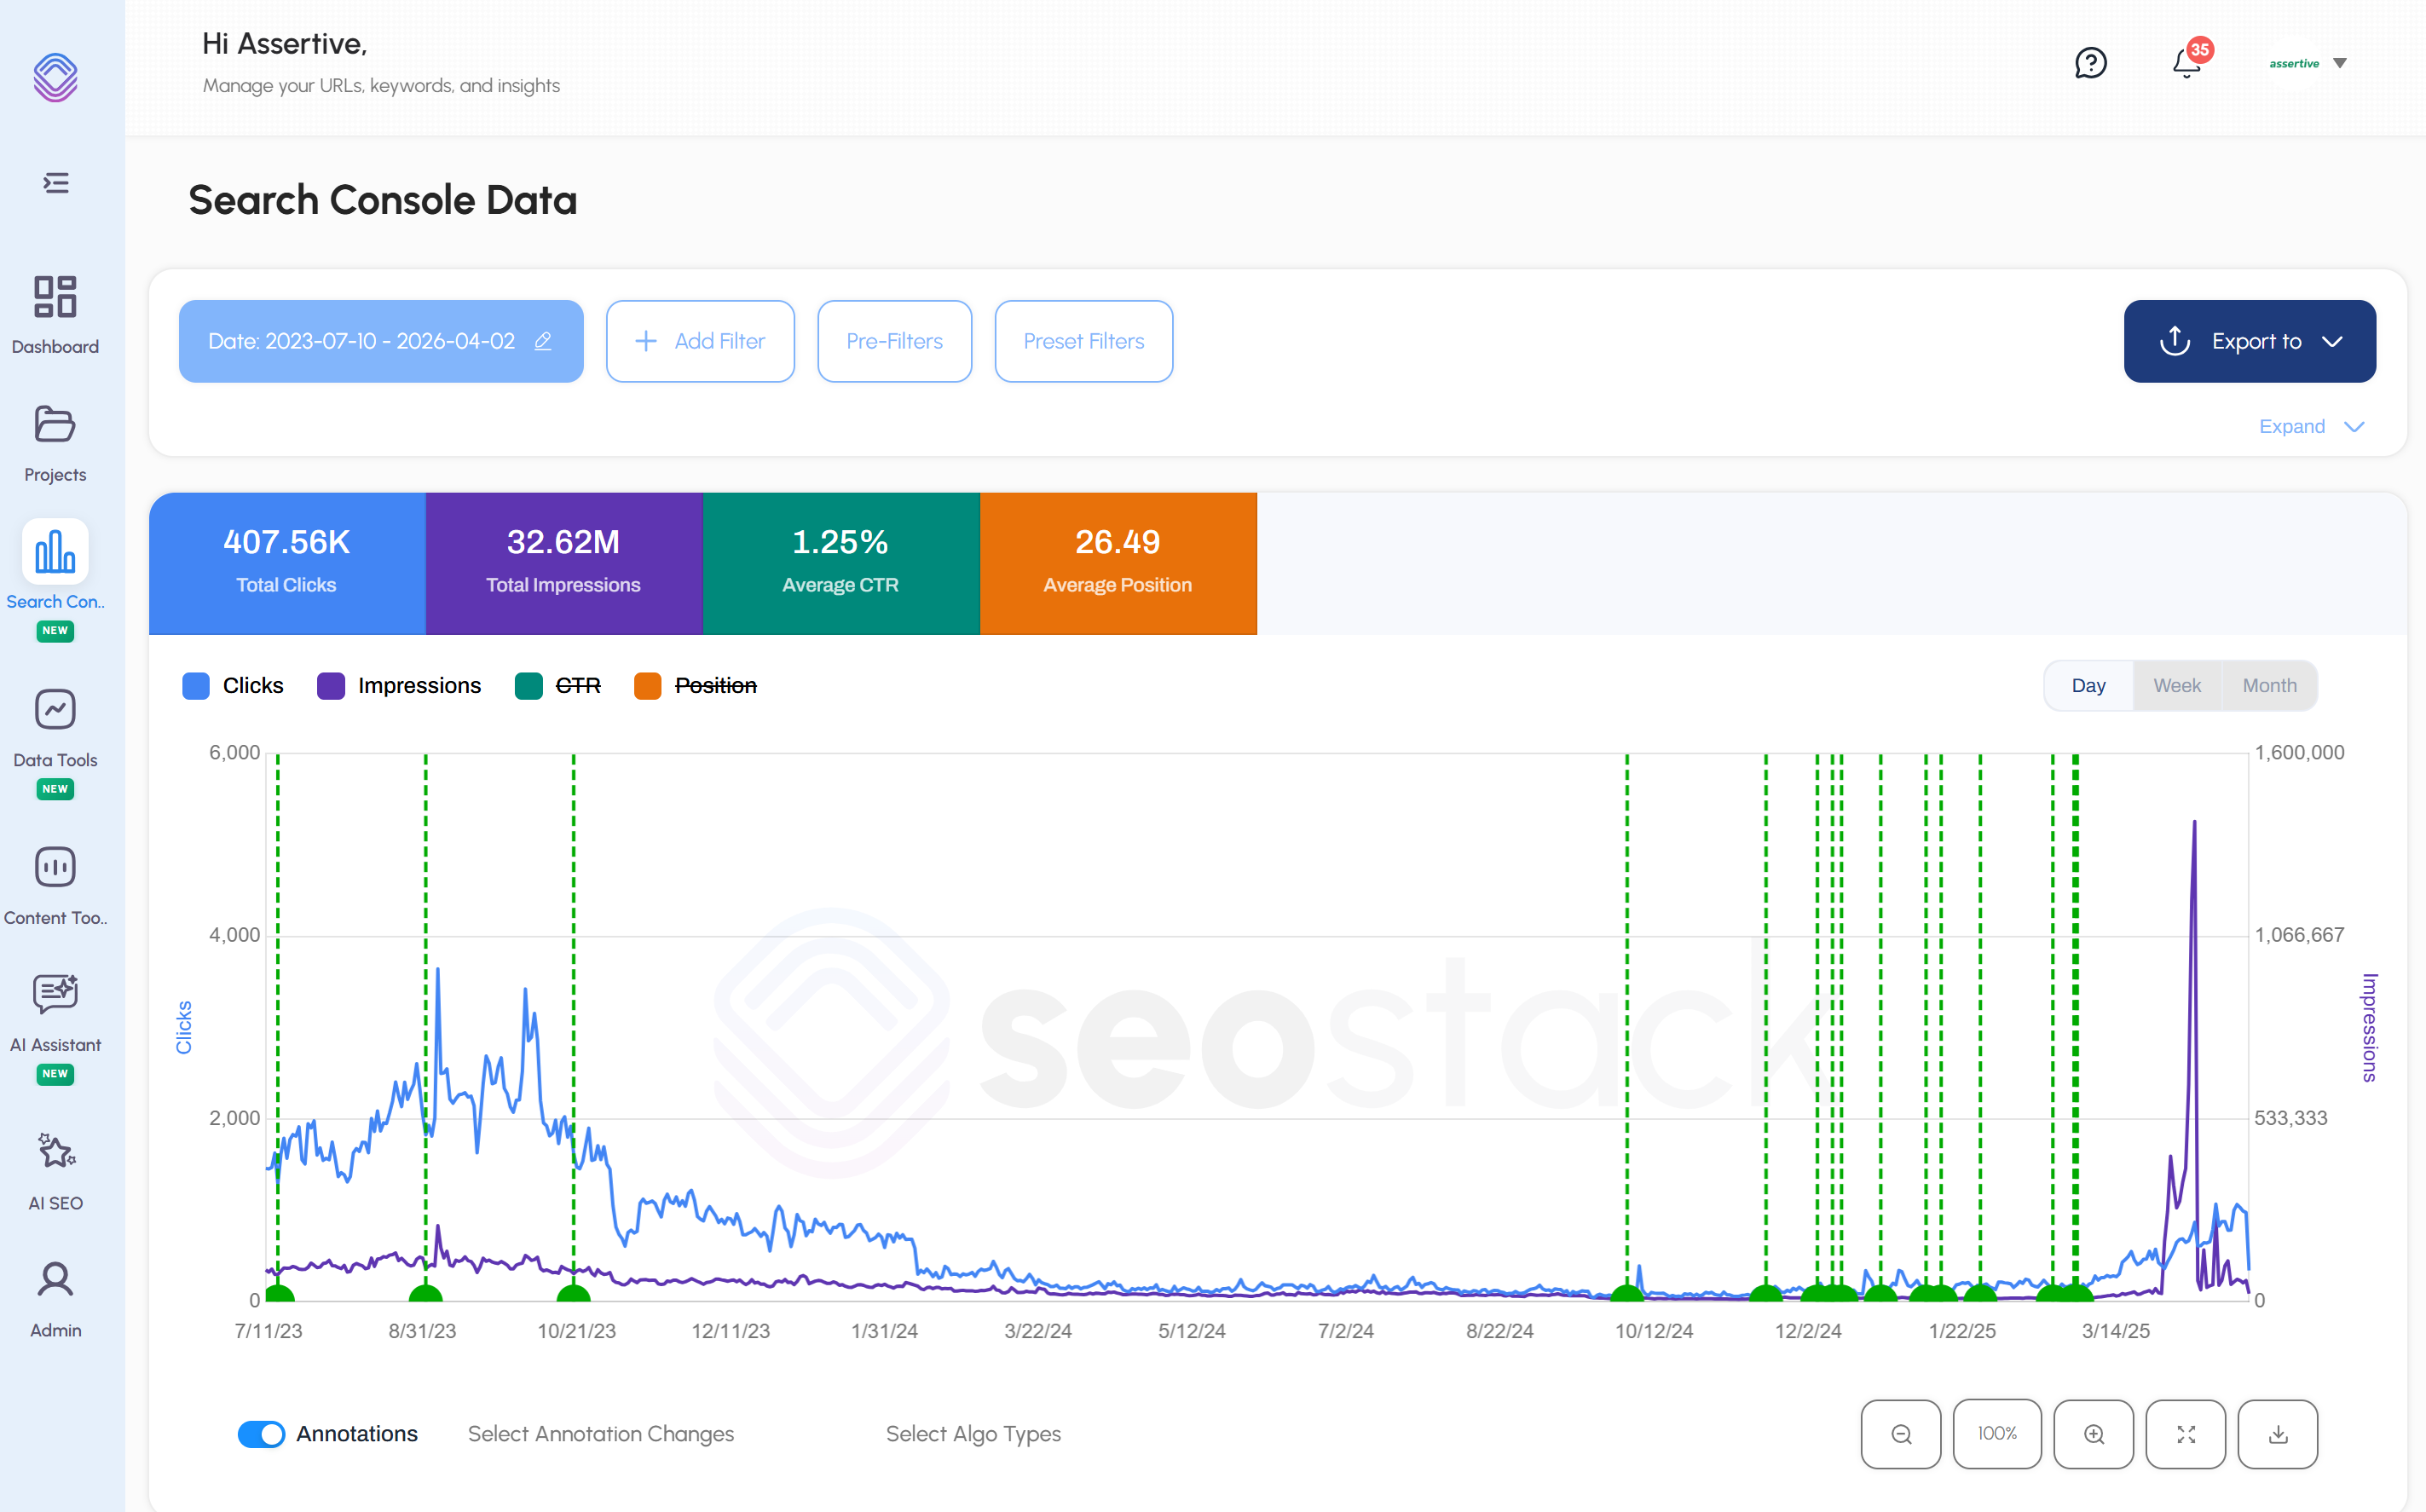Screen dimensions: 2426x1512
Task: Click the Add Filter button
Action: click(x=700, y=341)
